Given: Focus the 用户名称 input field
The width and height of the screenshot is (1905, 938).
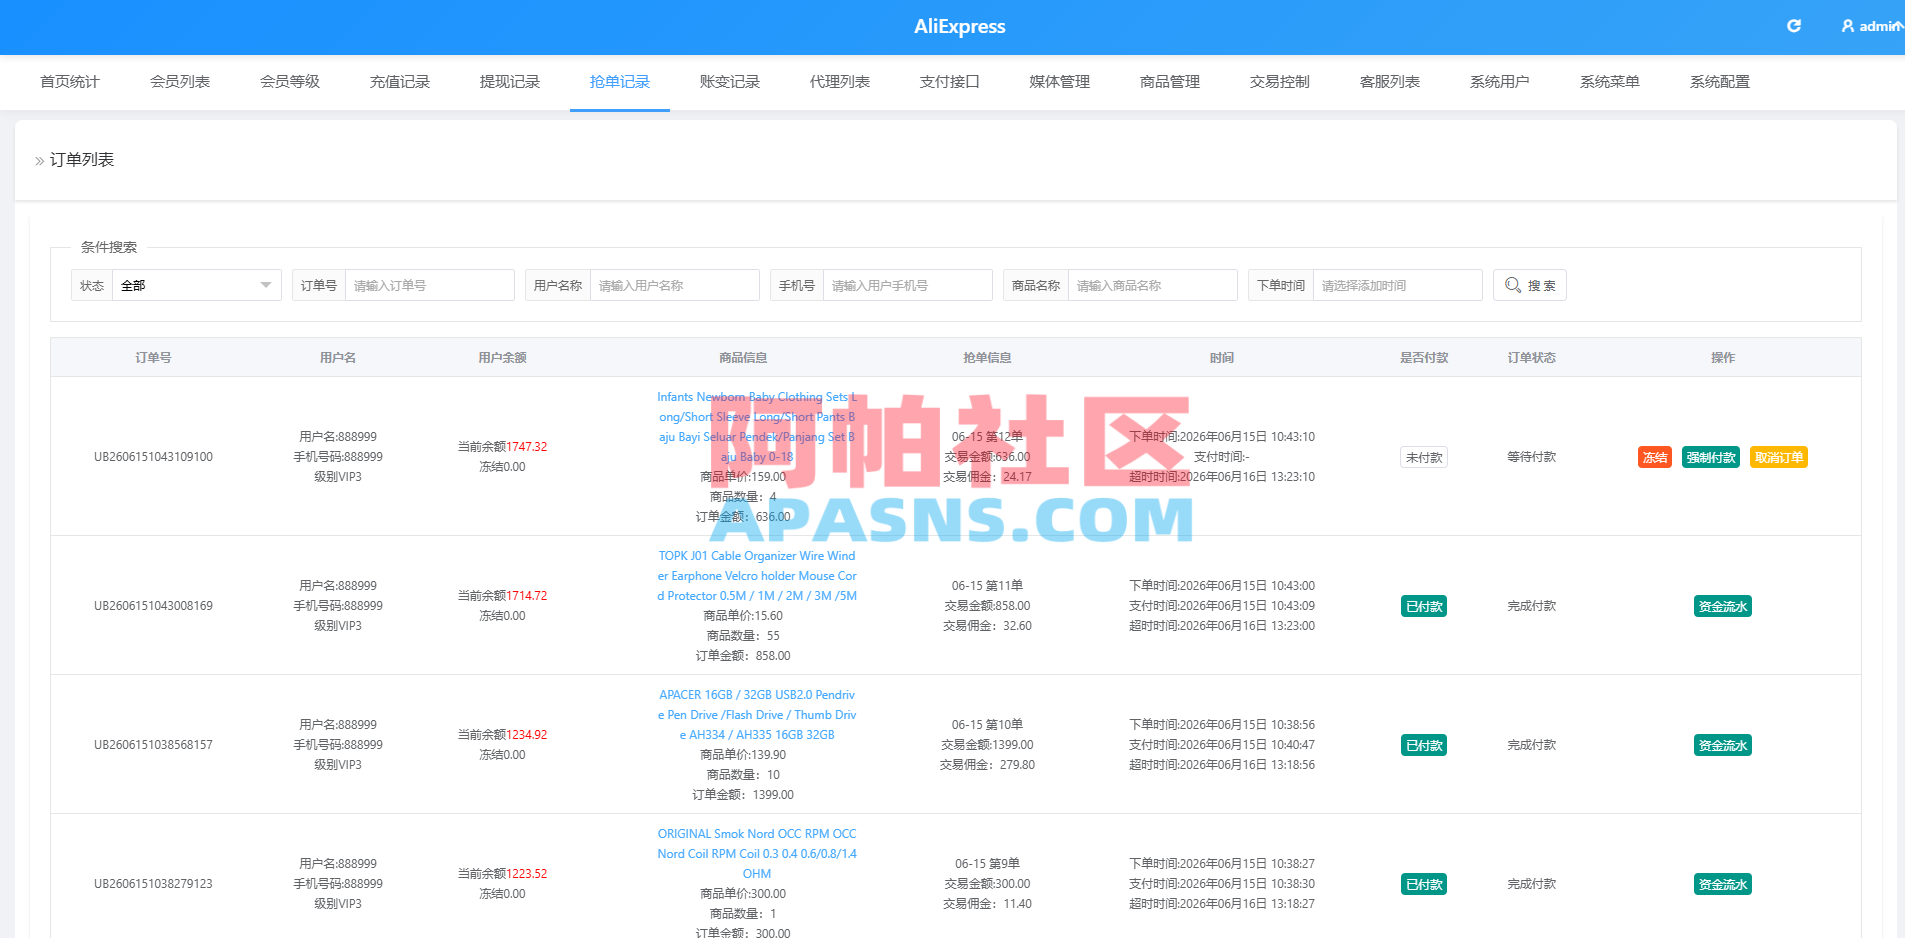Looking at the screenshot, I should pos(674,285).
